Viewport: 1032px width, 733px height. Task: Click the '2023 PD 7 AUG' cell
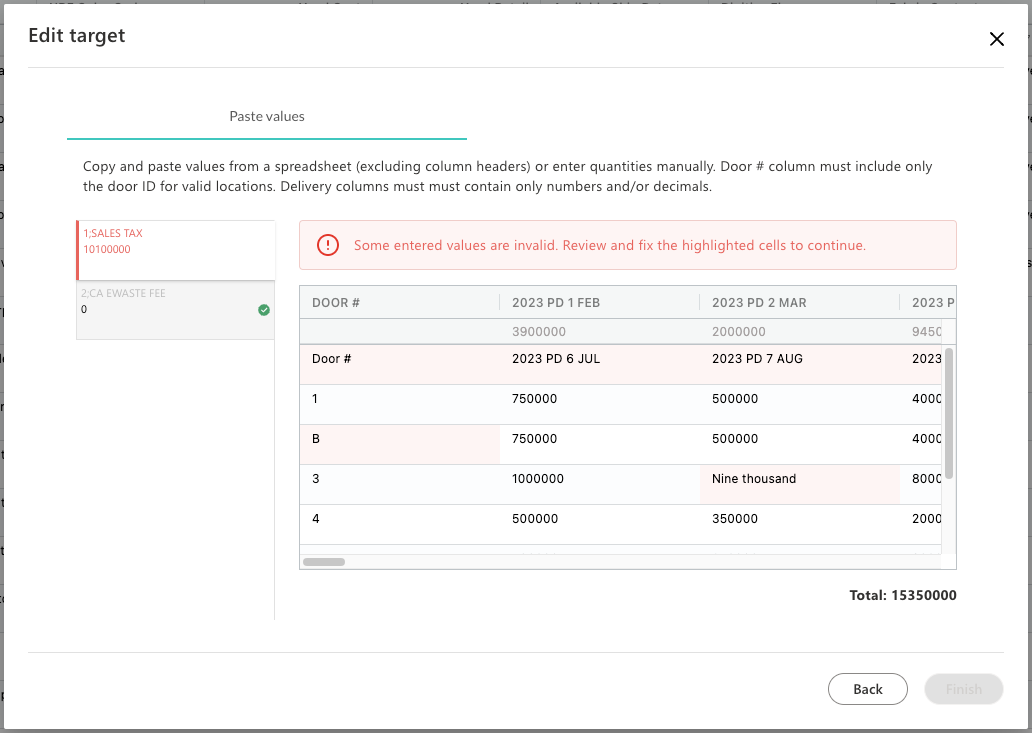(x=799, y=365)
